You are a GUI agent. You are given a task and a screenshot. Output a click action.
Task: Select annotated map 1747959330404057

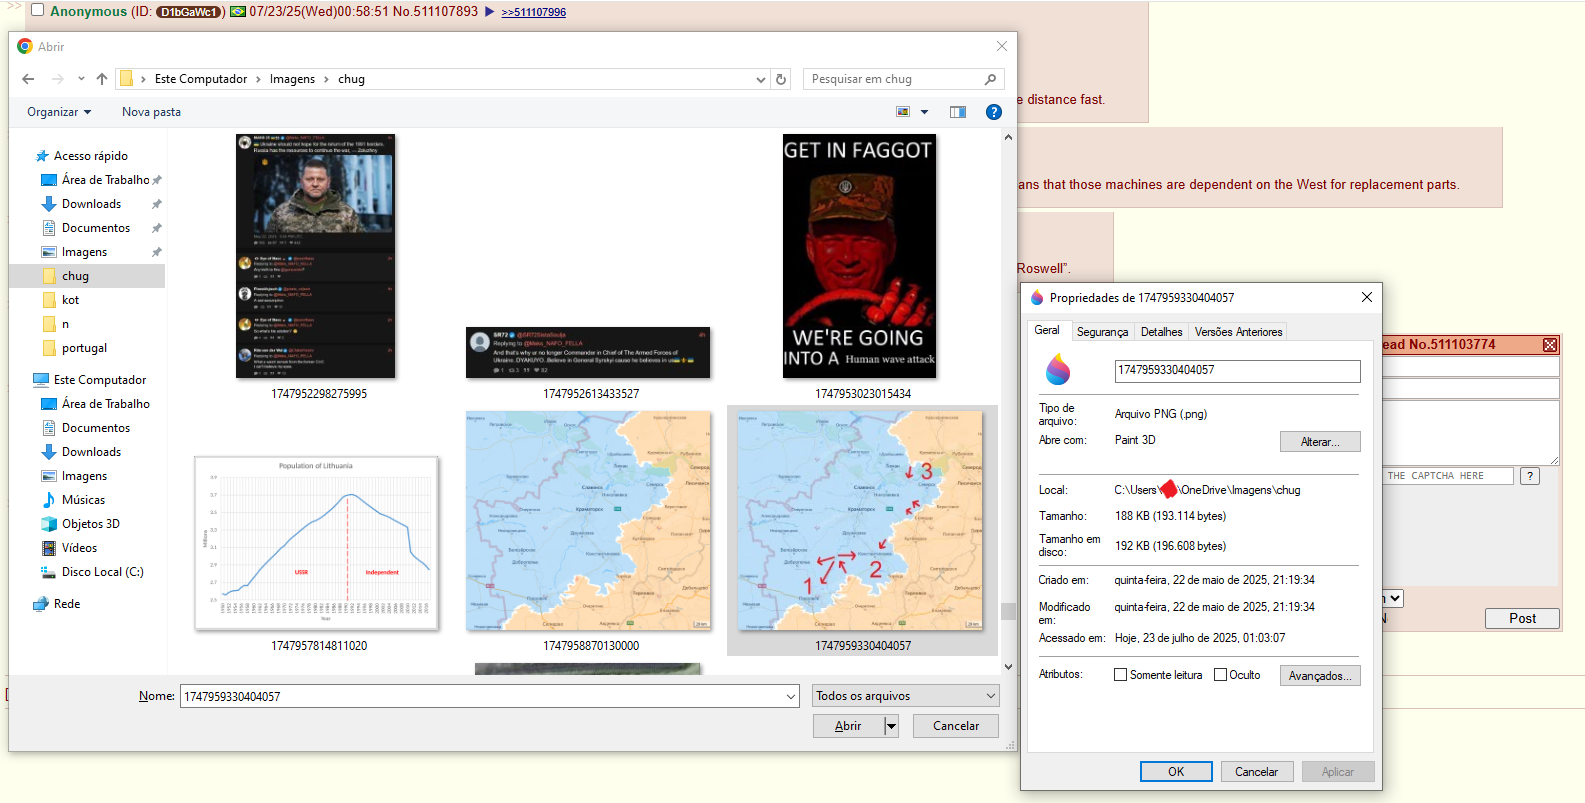click(x=861, y=521)
